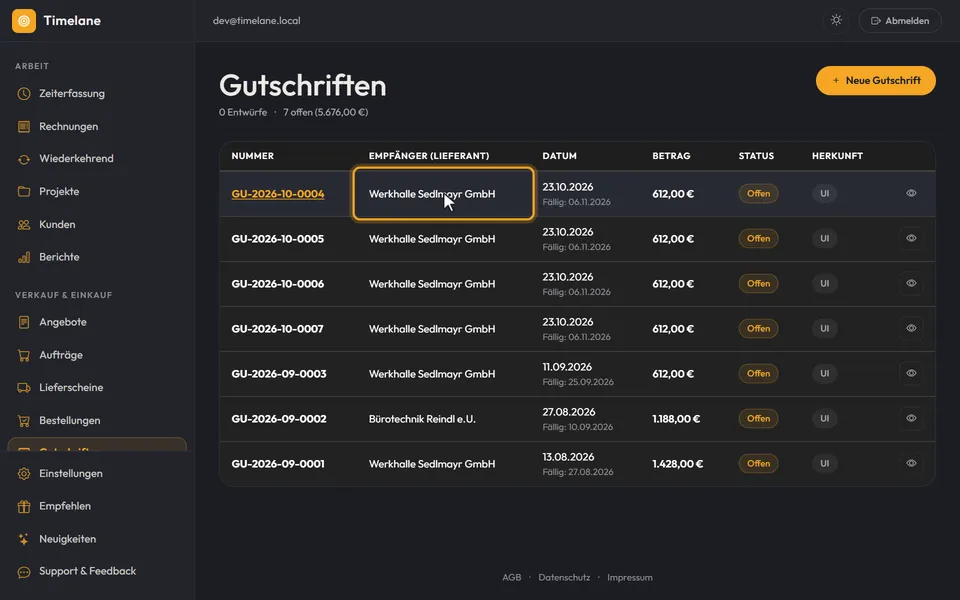Click the Berichte bar chart icon
The image size is (960, 600).
pos(24,257)
